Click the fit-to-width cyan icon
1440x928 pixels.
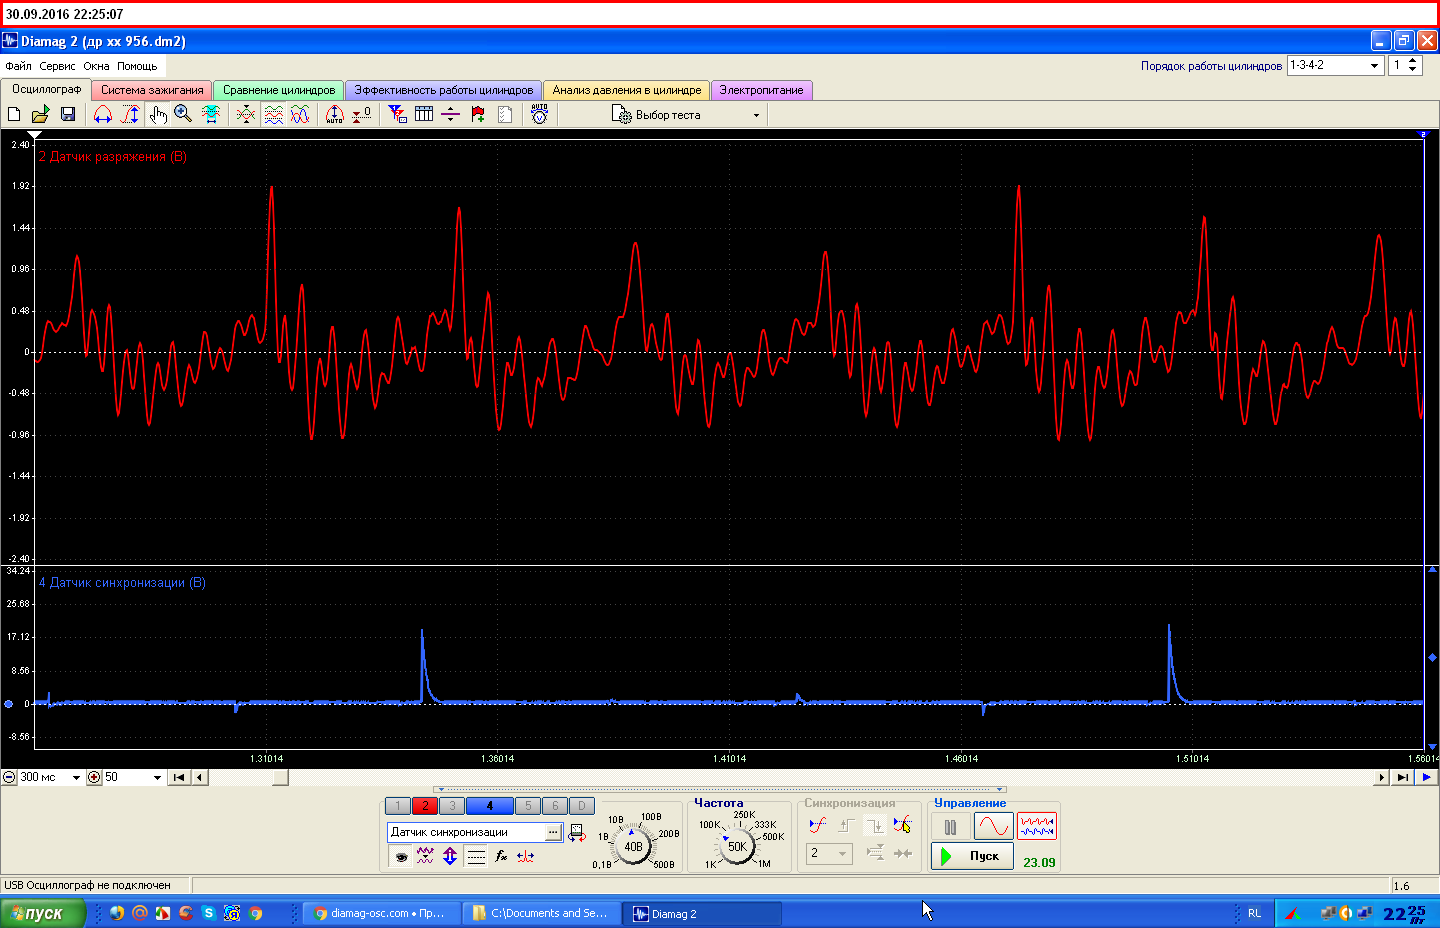click(211, 114)
